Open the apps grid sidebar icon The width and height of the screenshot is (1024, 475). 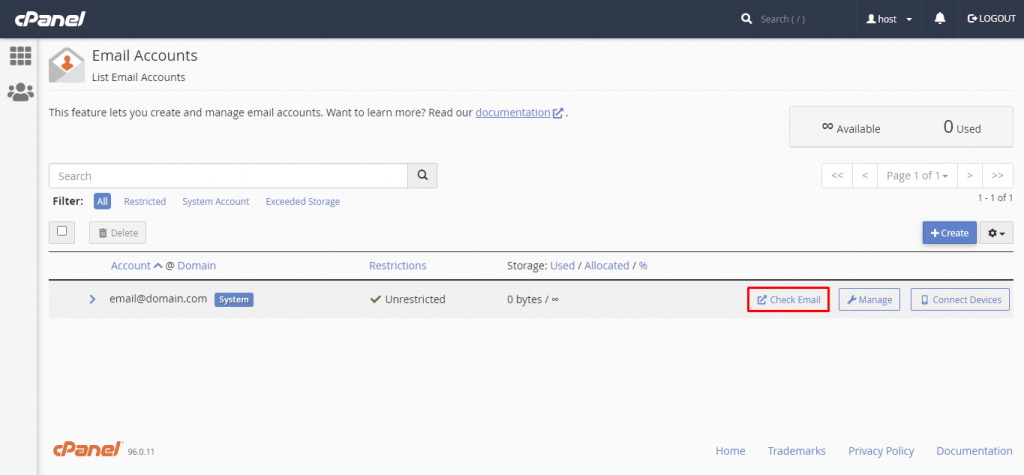click(x=20, y=56)
